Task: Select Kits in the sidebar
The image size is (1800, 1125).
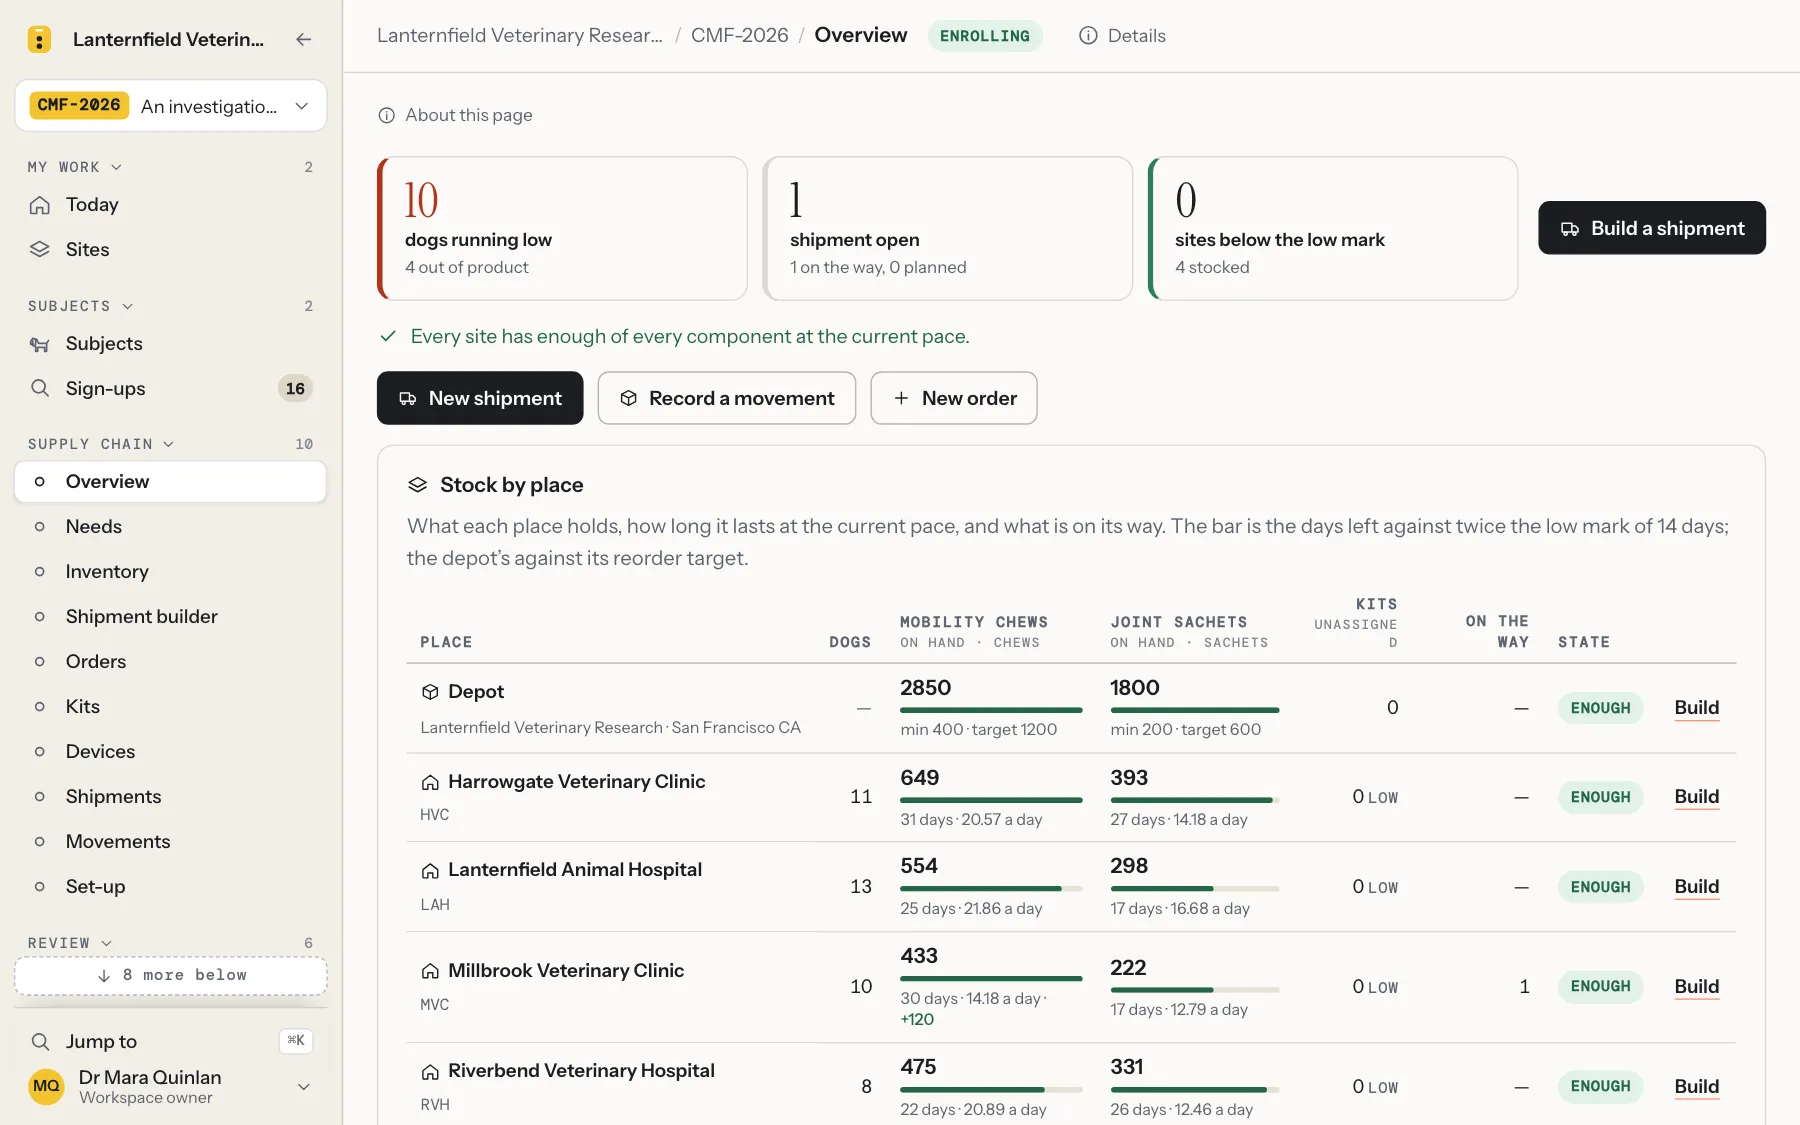Action: pos(171,707)
